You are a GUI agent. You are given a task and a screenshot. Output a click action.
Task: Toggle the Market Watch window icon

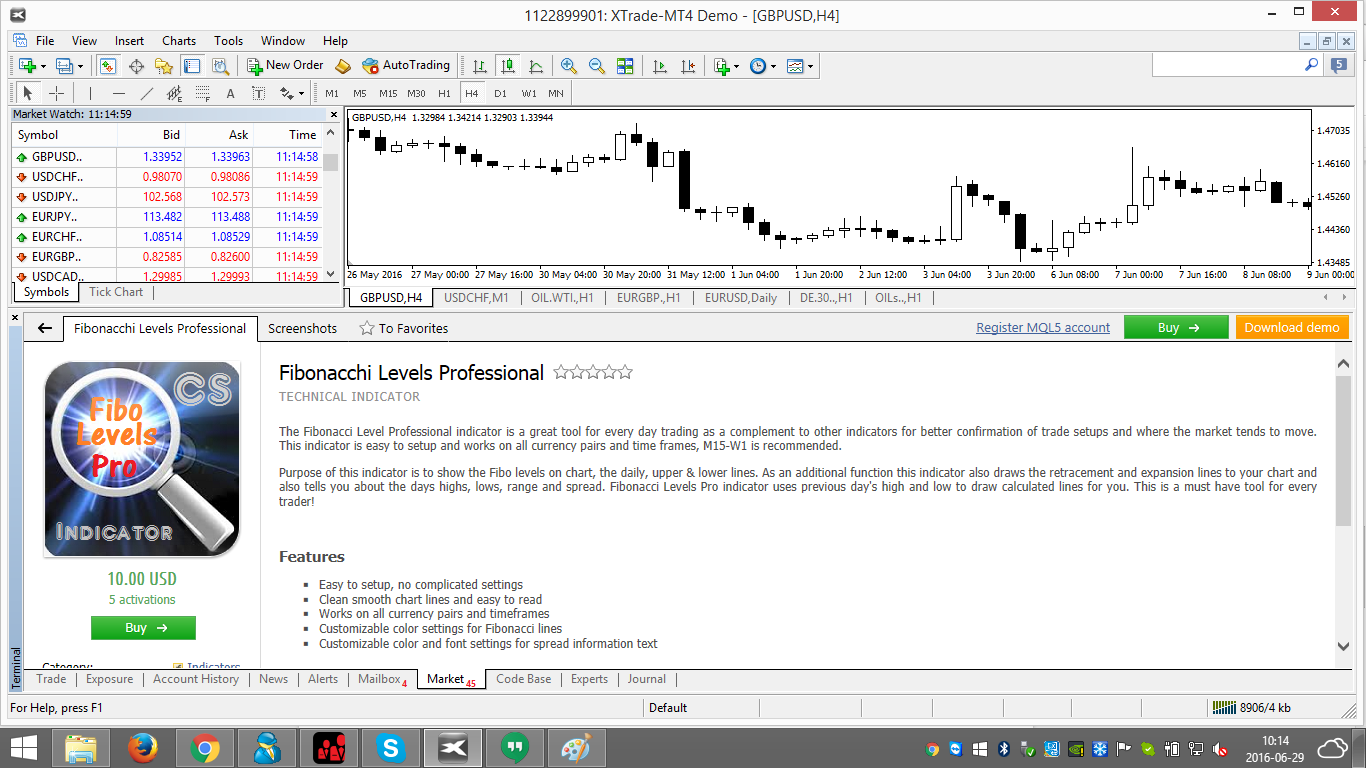coord(107,66)
